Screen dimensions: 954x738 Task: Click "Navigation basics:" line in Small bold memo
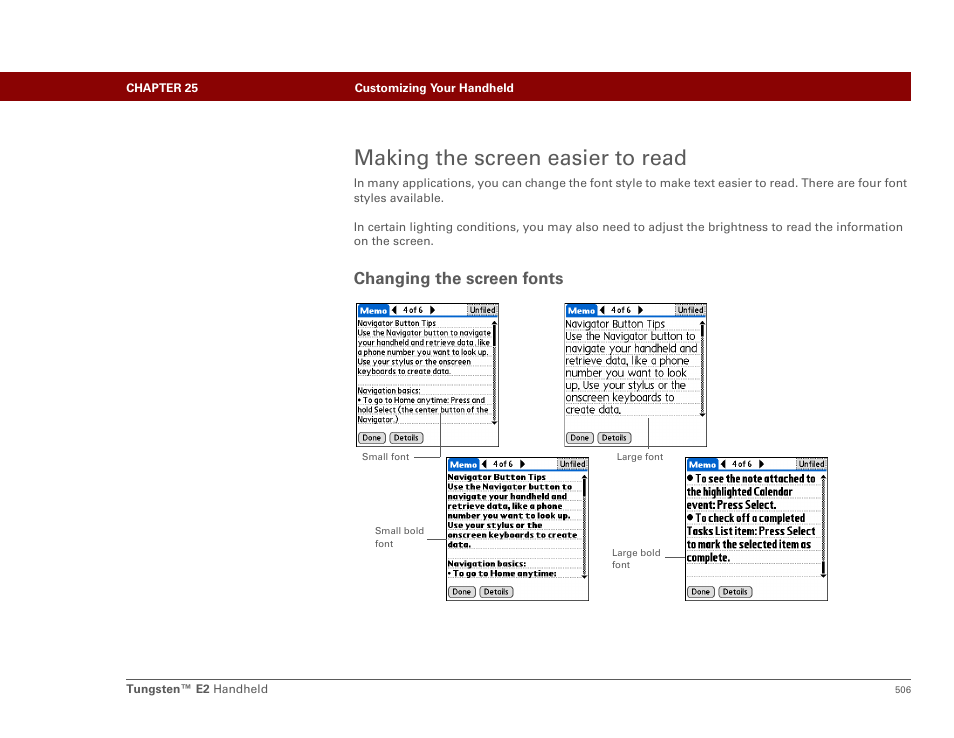pos(487,564)
